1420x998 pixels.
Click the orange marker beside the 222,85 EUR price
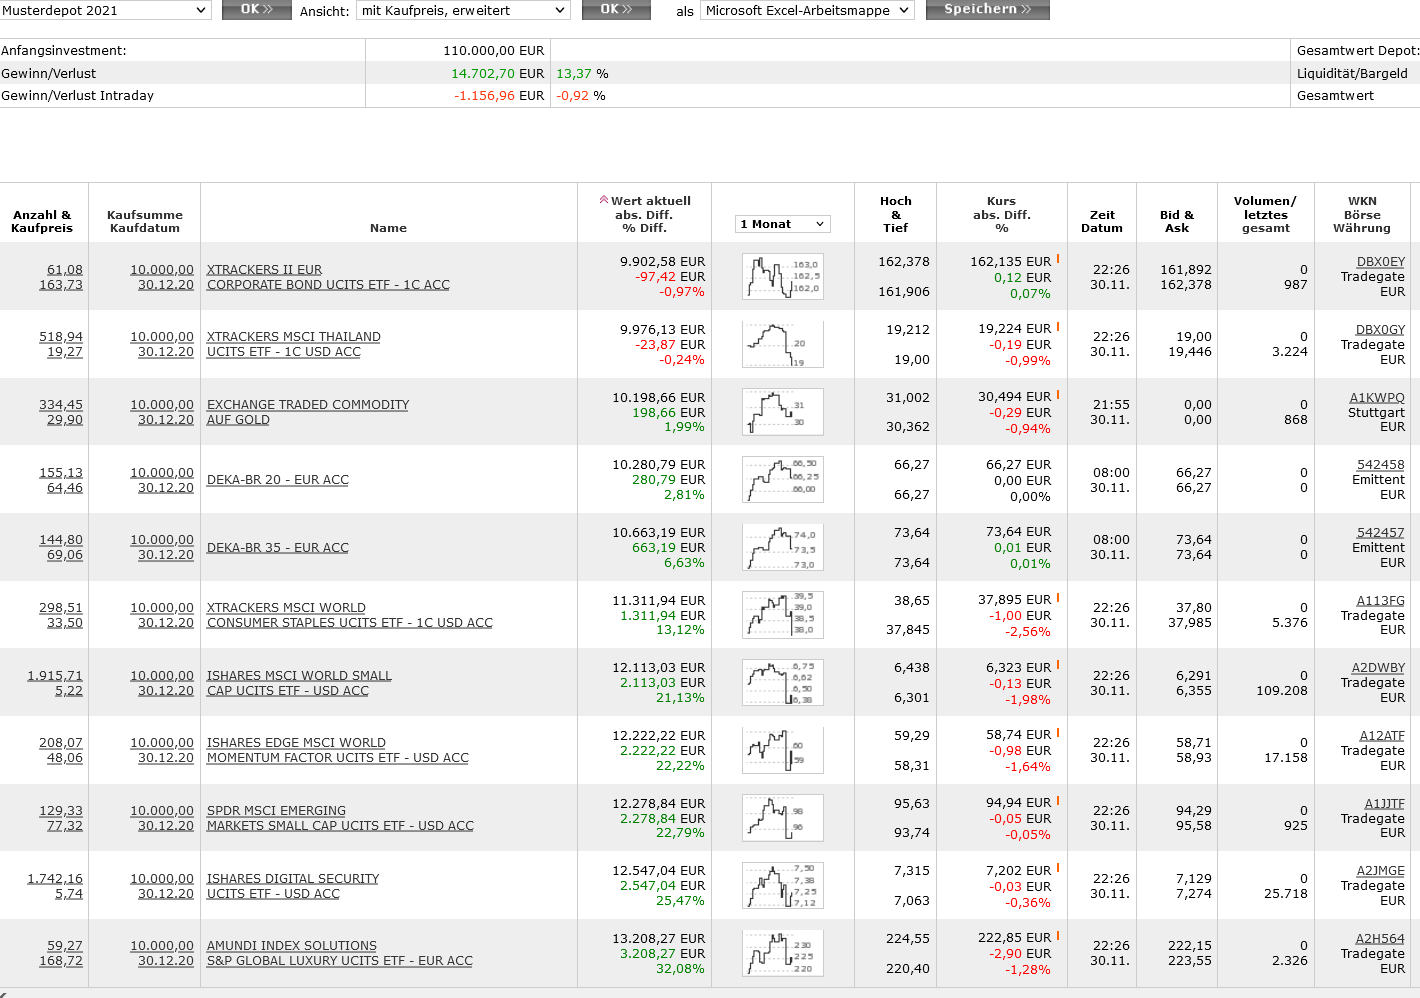point(1058,936)
